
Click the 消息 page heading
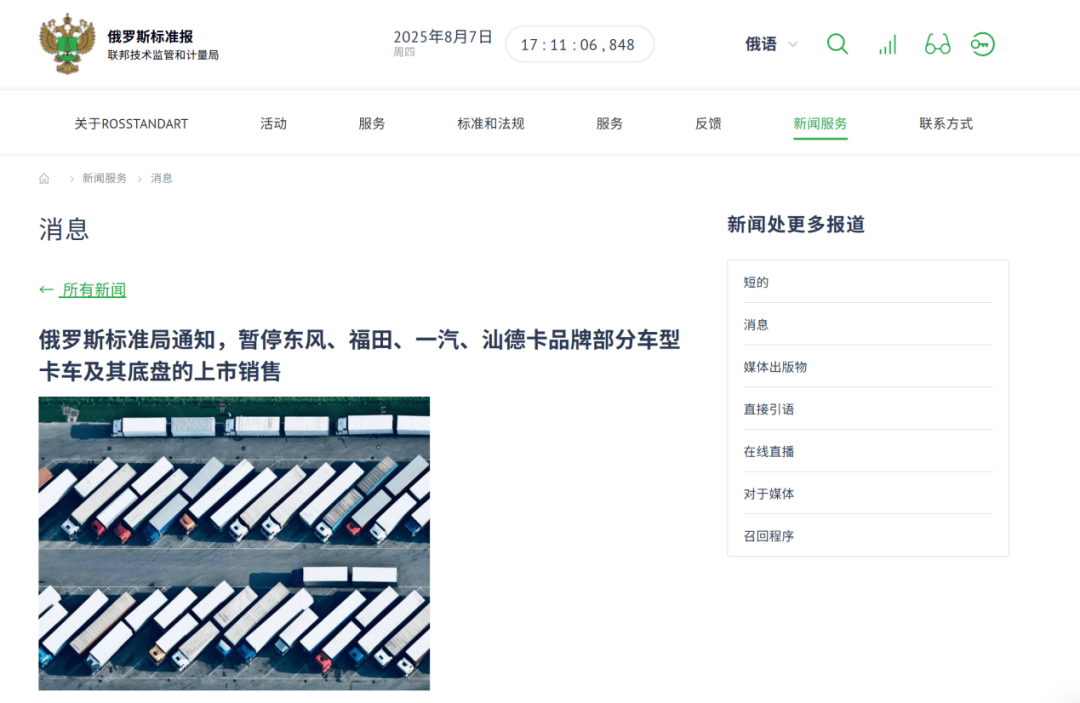pos(64,229)
